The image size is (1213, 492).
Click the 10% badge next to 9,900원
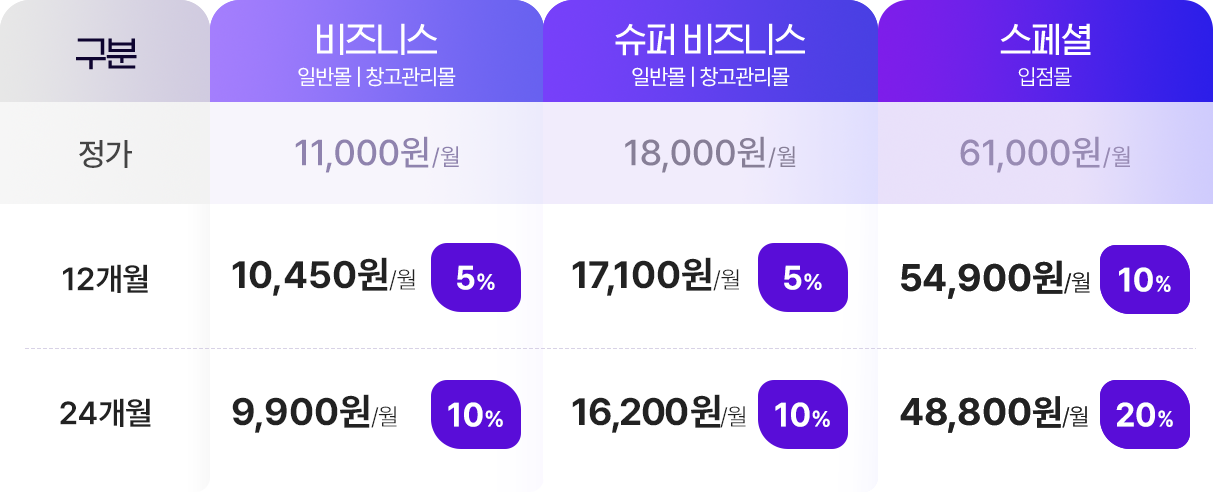(x=476, y=414)
